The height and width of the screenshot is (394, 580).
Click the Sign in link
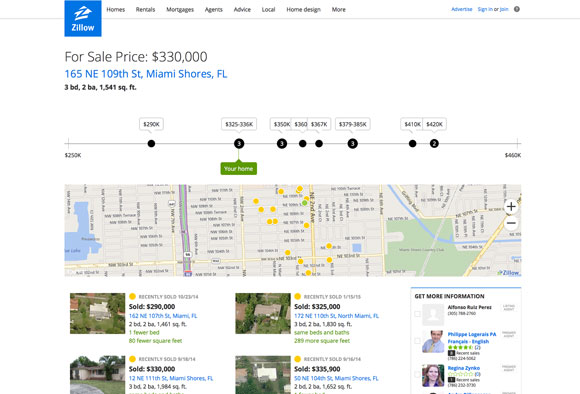pos(485,9)
